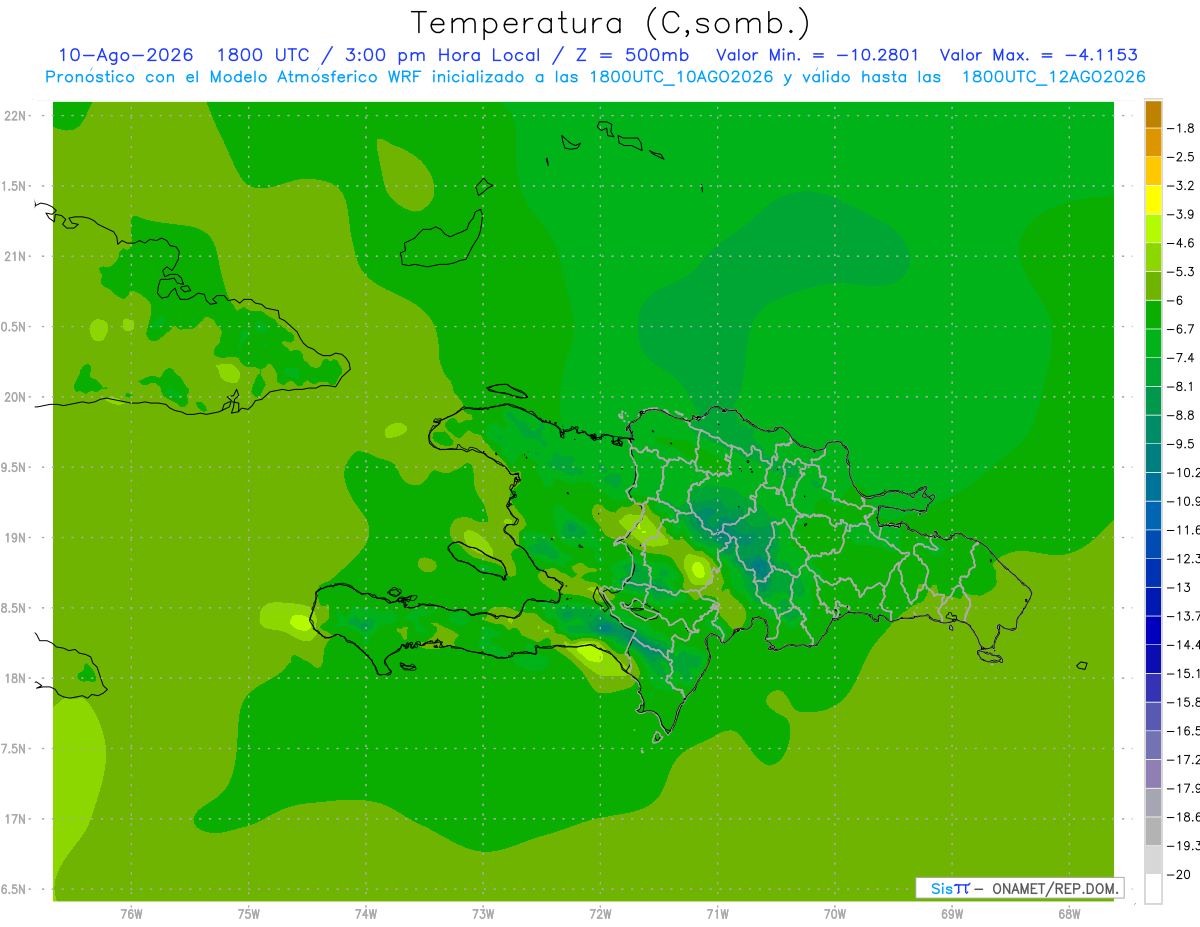Click the '71W' longitude axis label
The image size is (1200, 927).
[717, 914]
